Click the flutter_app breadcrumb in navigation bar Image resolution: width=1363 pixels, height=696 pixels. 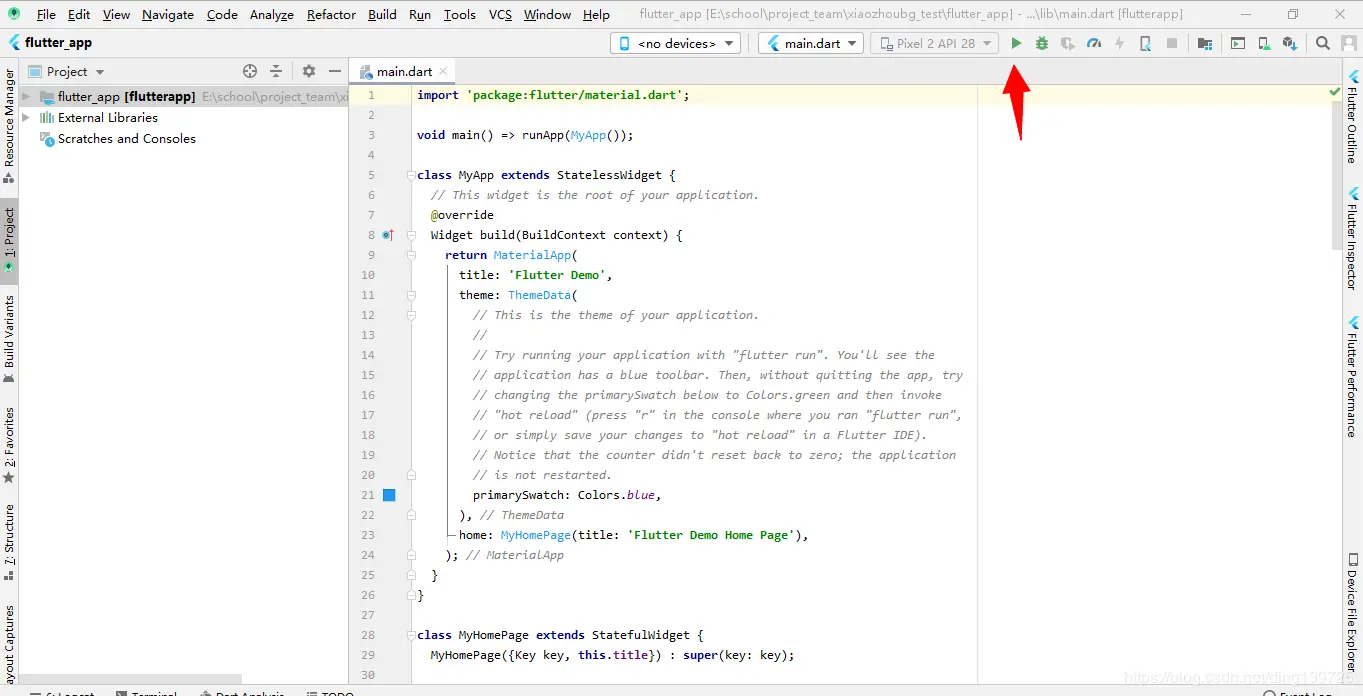(50, 43)
